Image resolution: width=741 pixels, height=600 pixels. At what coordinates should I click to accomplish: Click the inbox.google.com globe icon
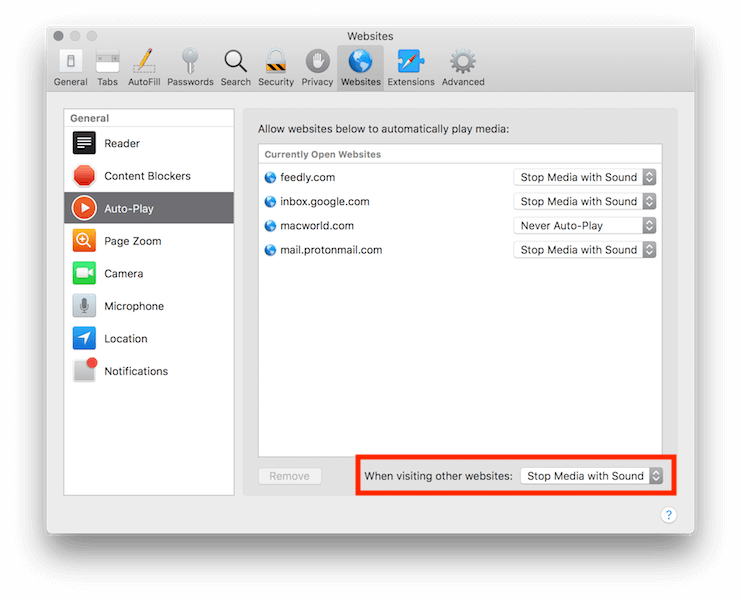(x=270, y=202)
